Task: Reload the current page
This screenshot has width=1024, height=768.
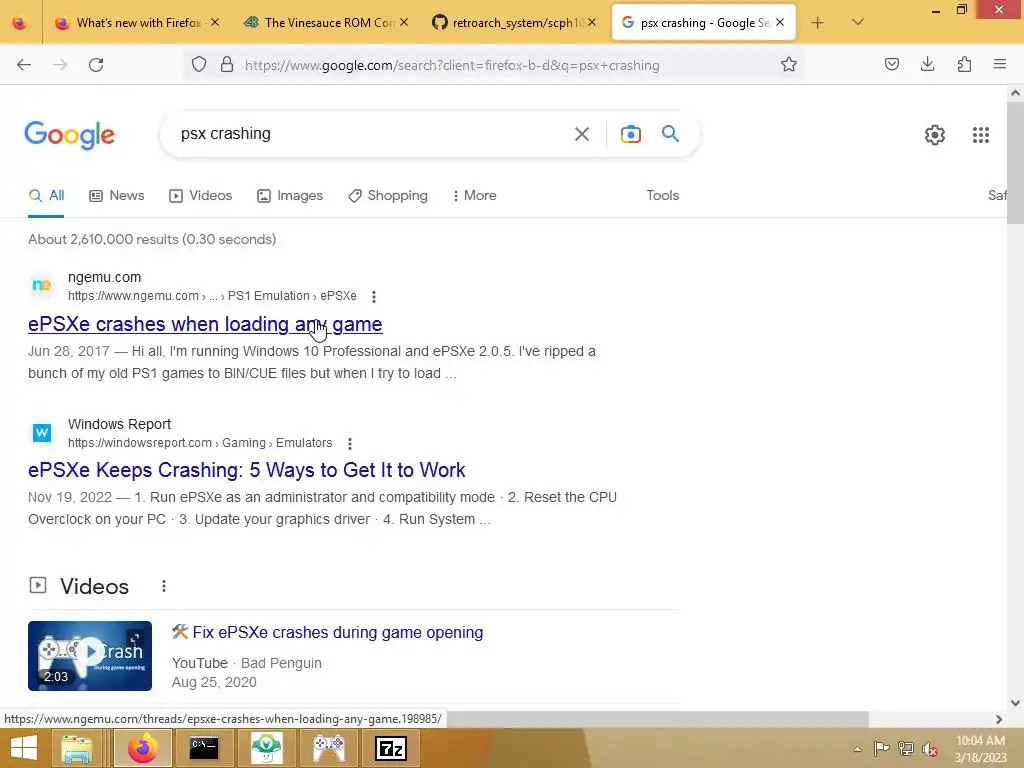Action: pos(96,65)
